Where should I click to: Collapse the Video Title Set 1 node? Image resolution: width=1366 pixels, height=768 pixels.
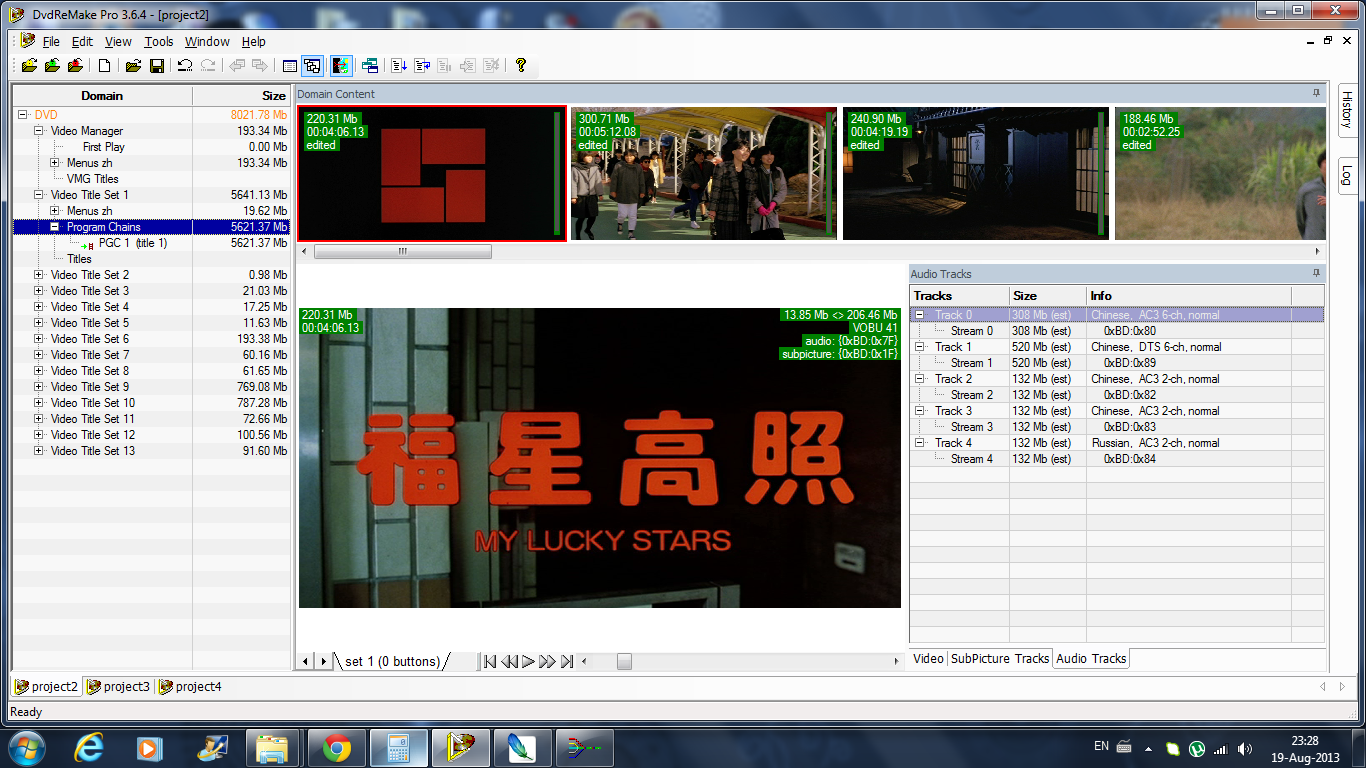coord(39,195)
